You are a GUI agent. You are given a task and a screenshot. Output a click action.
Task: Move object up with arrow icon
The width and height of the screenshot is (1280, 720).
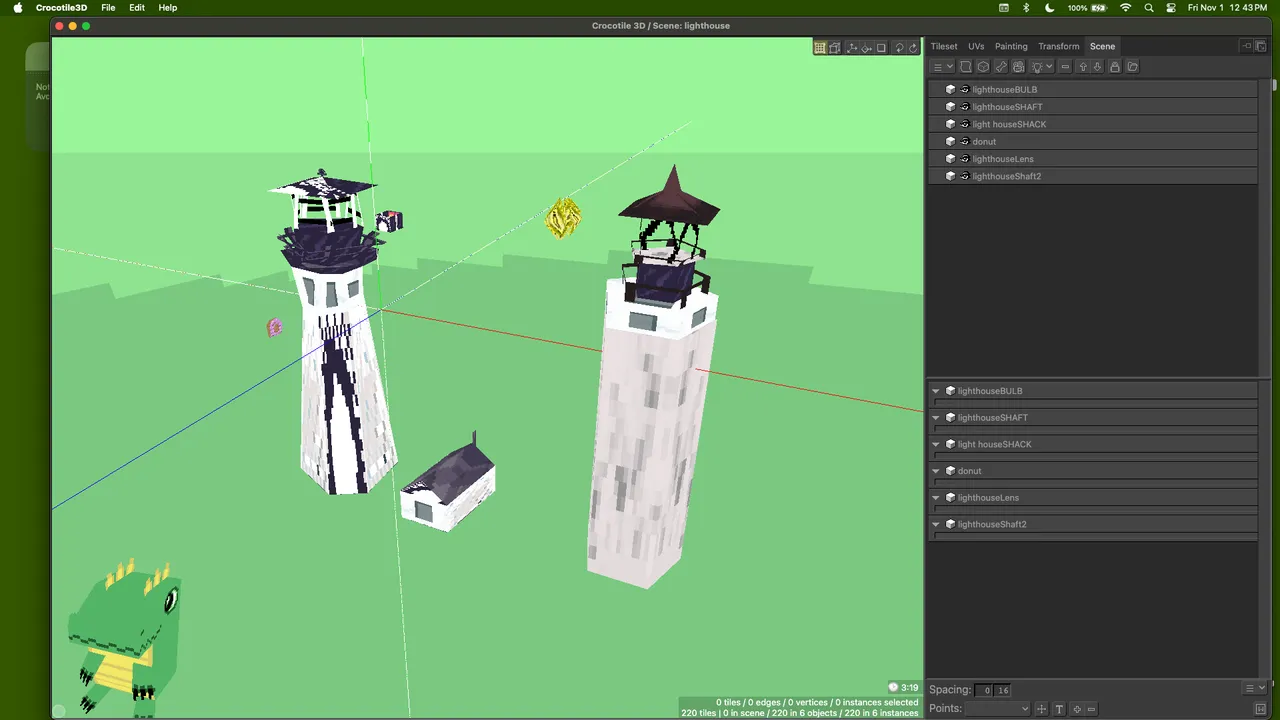(1083, 67)
